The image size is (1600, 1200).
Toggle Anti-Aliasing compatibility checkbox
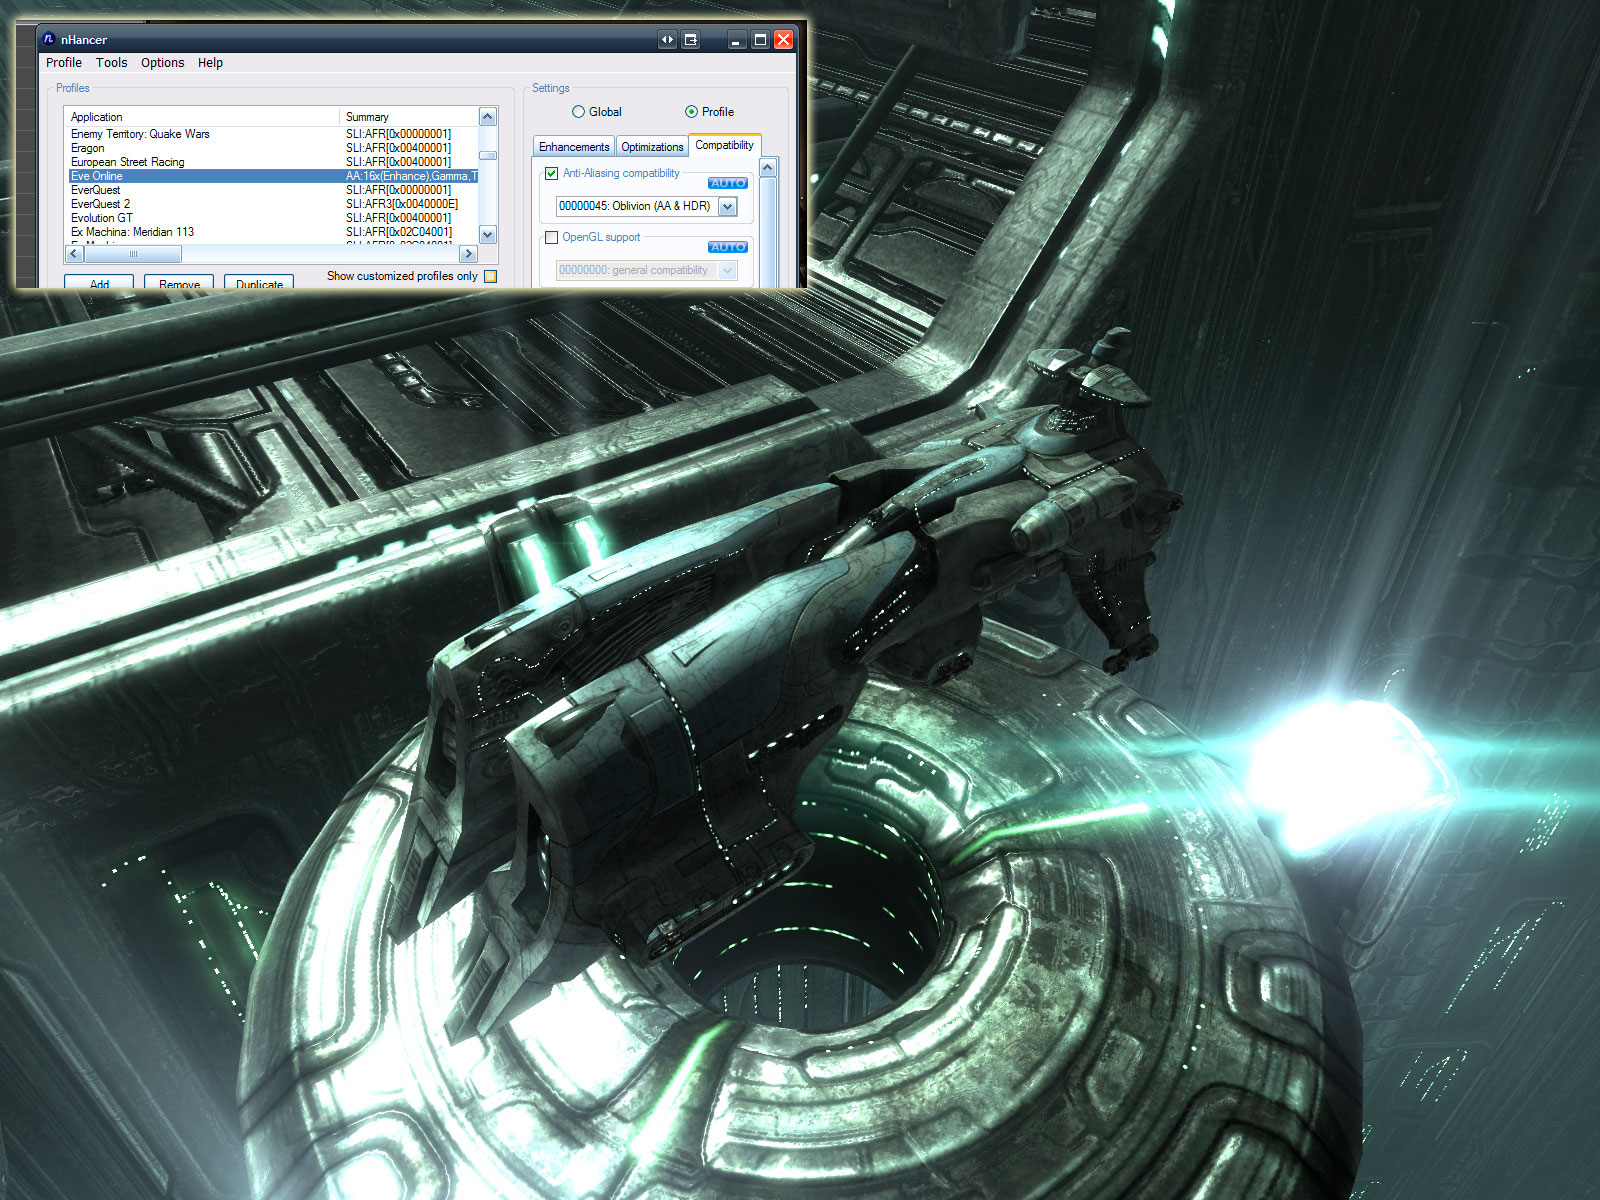tap(551, 173)
